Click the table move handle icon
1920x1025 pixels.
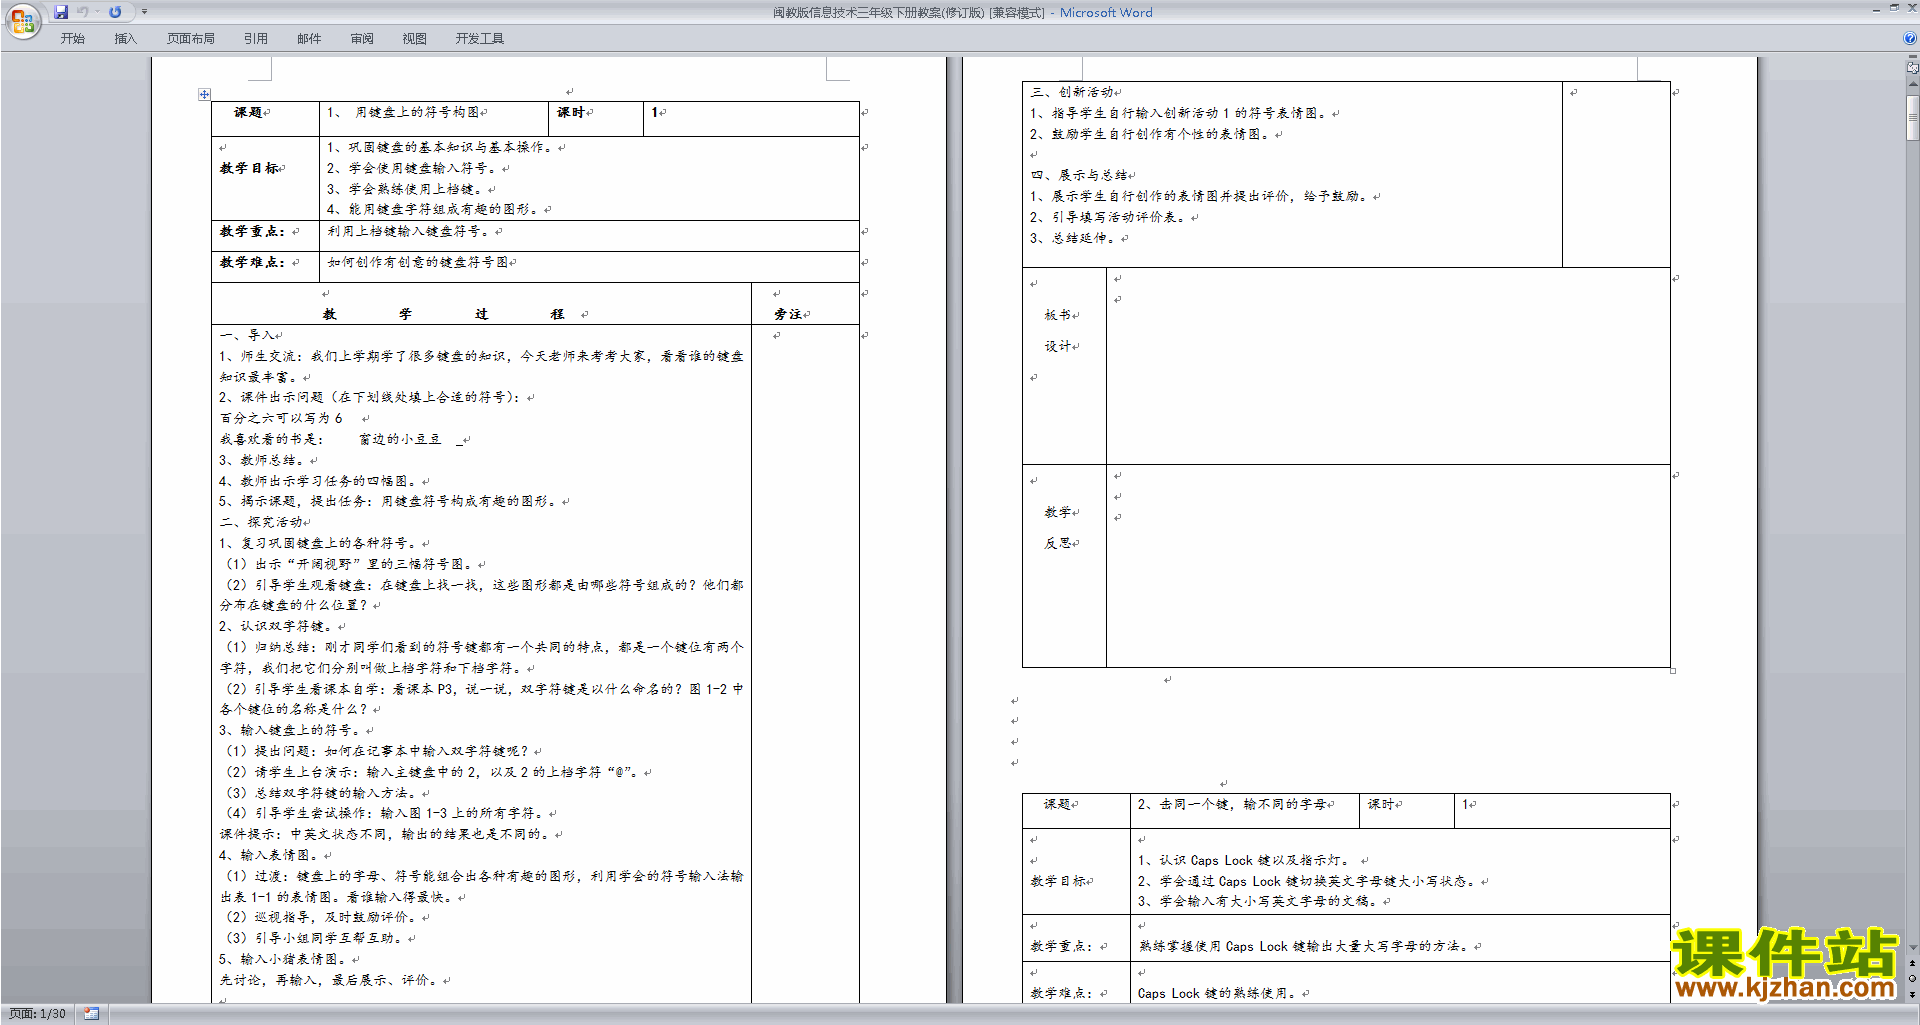(x=204, y=94)
